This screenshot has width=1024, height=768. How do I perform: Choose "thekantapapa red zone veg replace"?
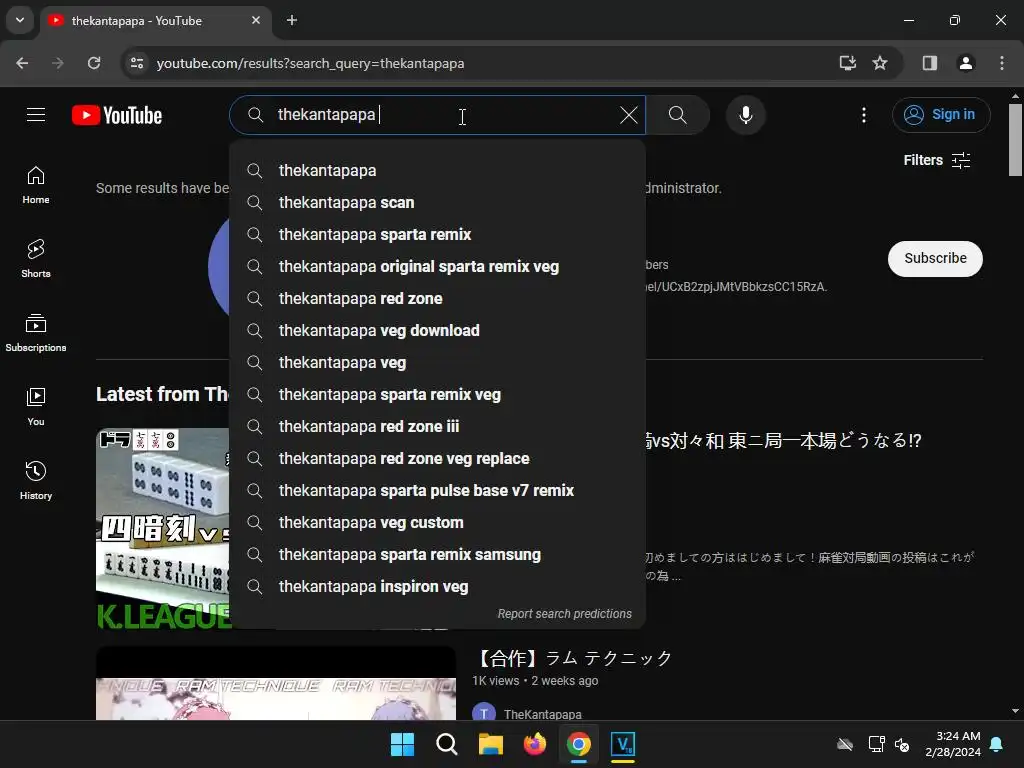click(x=437, y=458)
